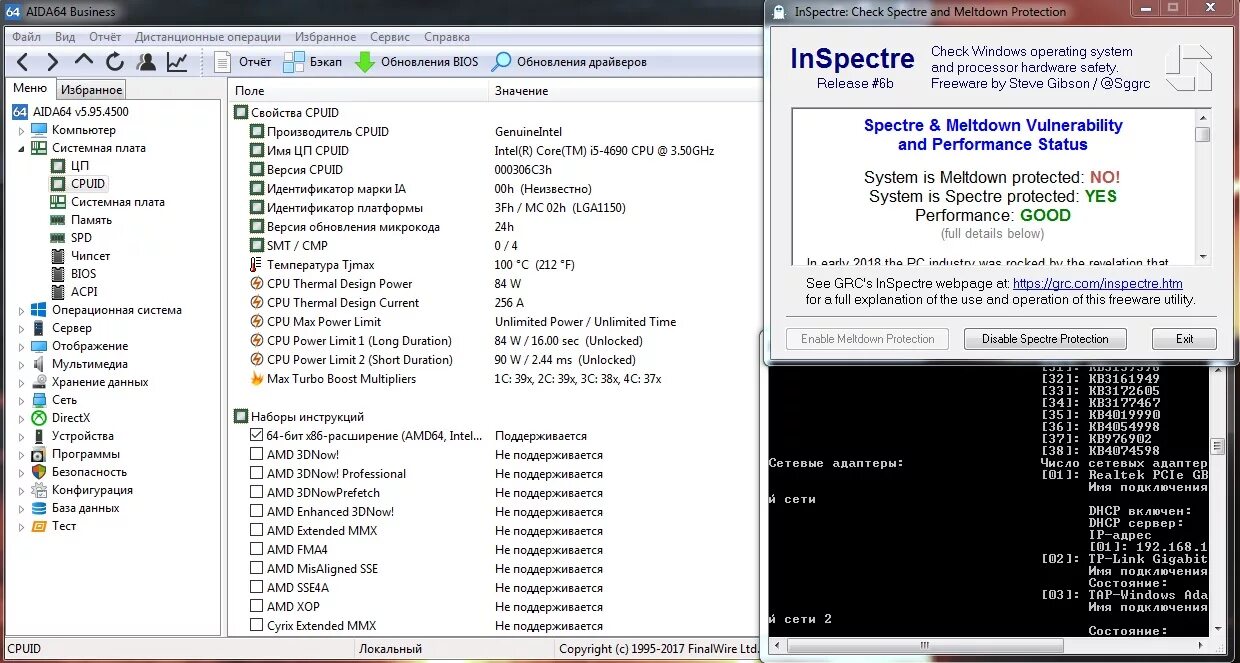Toggle the AMD MisAligned SSE checkbox
This screenshot has width=1240, height=663.
257,569
